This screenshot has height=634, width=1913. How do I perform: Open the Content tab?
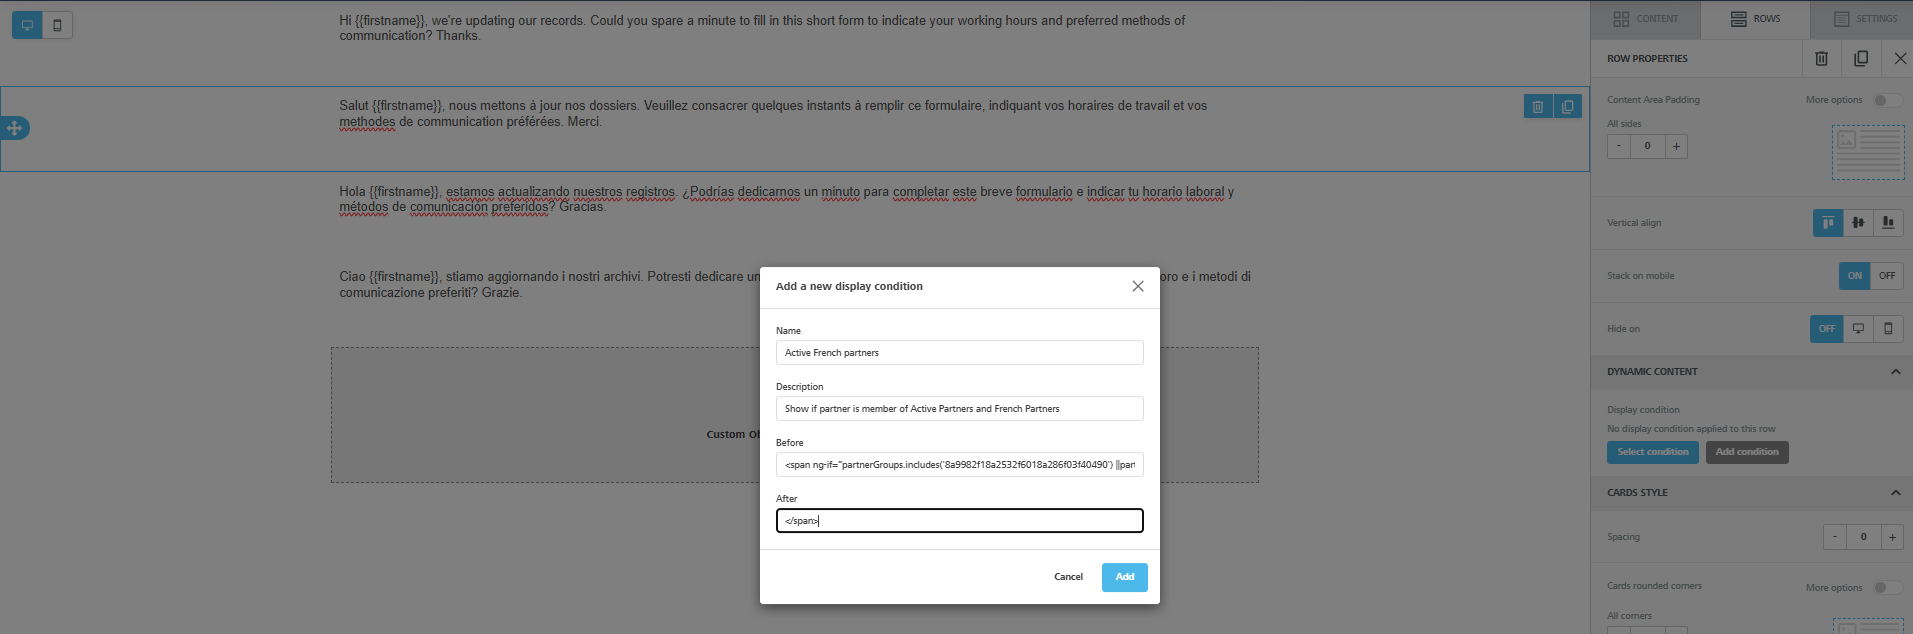(x=1646, y=19)
